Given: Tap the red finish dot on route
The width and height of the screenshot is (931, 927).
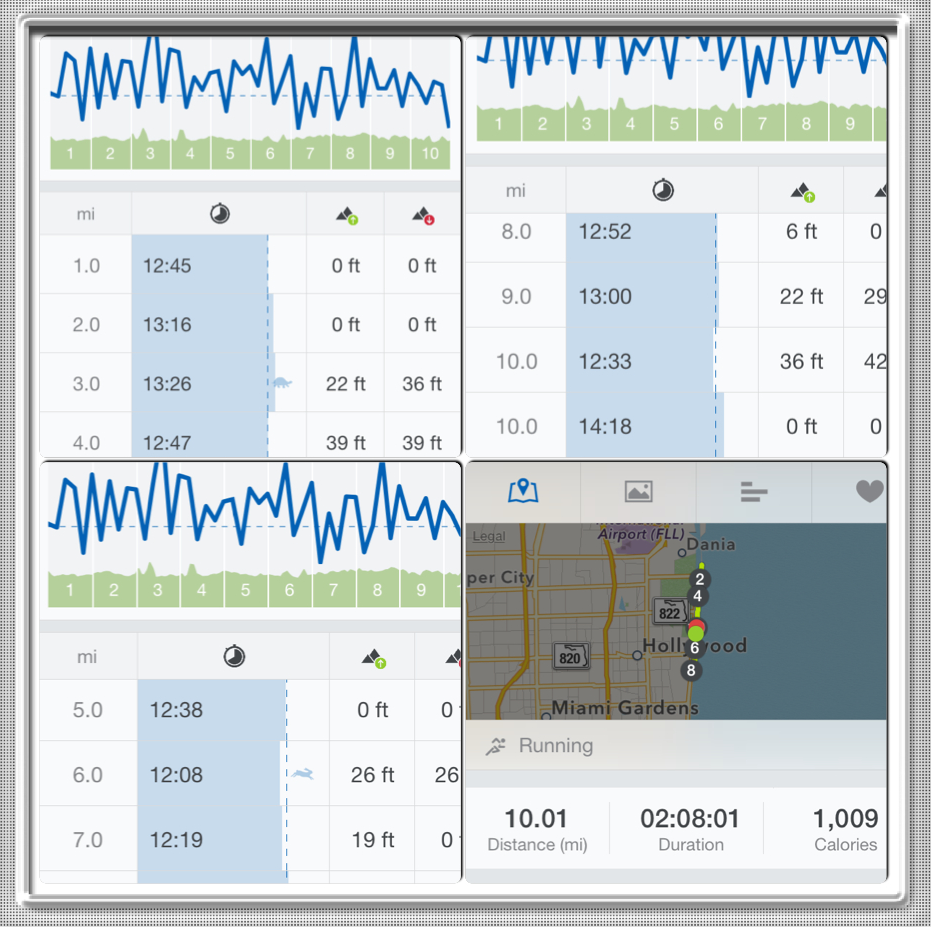Looking at the screenshot, I should 697,625.
